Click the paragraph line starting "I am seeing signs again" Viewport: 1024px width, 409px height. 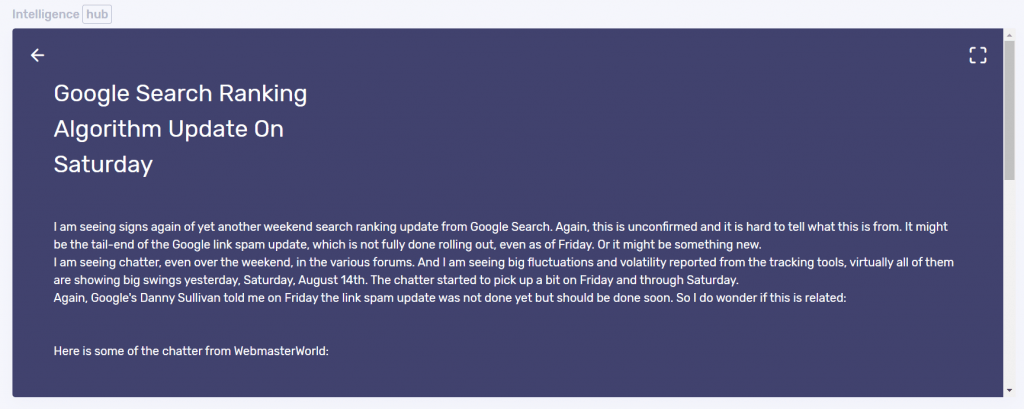pos(500,228)
